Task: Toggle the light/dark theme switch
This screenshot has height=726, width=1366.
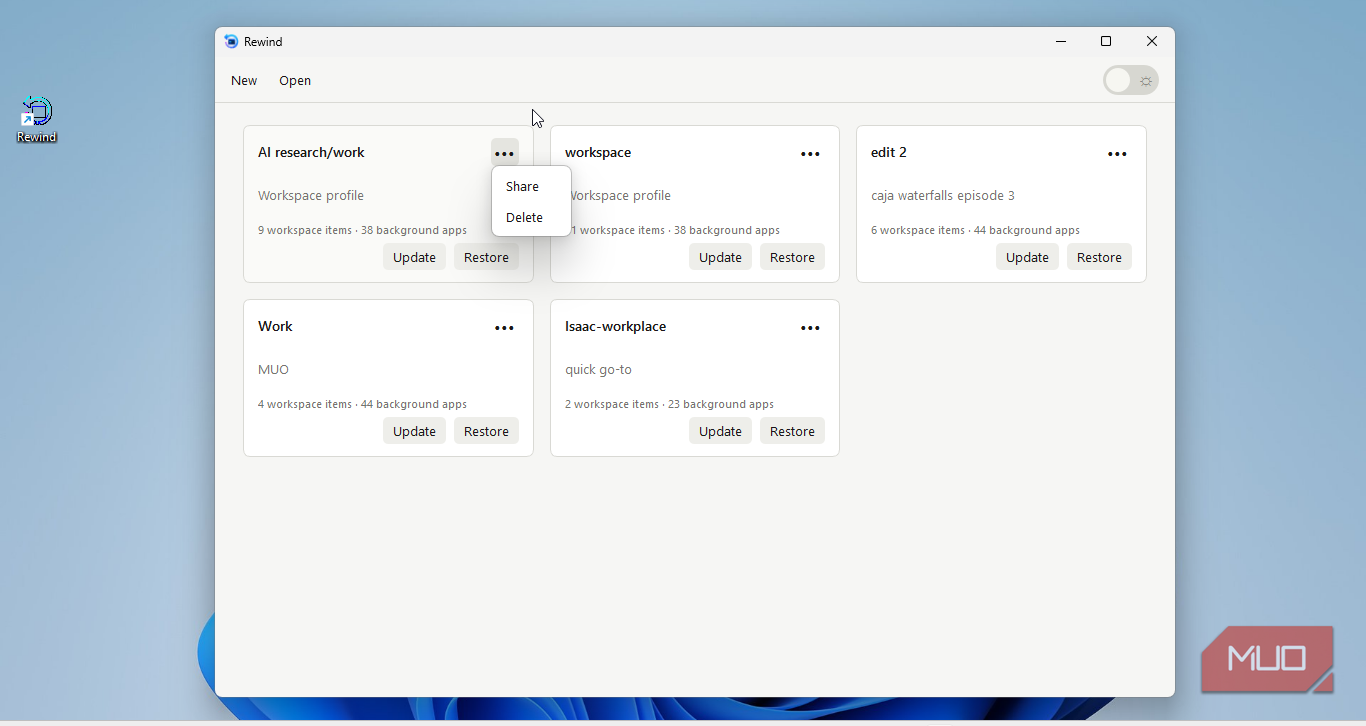Action: coord(1131,81)
